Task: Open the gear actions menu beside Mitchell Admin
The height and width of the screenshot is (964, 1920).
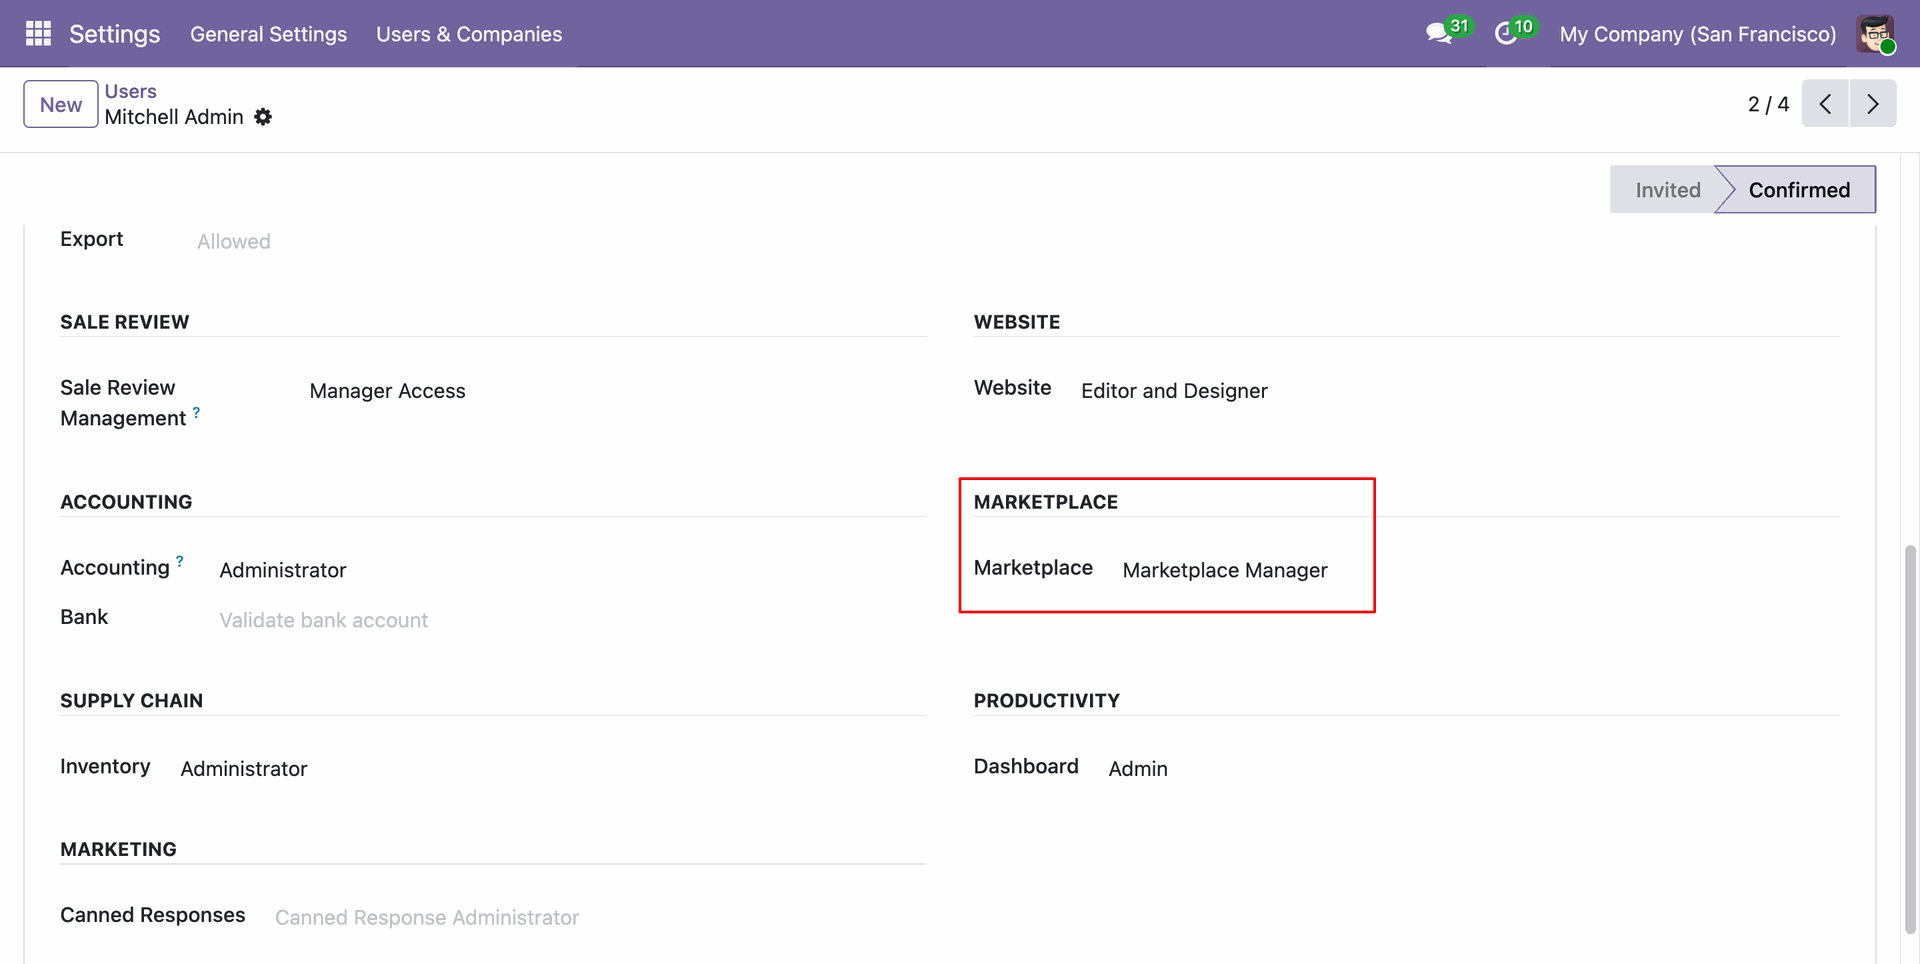Action: coord(263,117)
